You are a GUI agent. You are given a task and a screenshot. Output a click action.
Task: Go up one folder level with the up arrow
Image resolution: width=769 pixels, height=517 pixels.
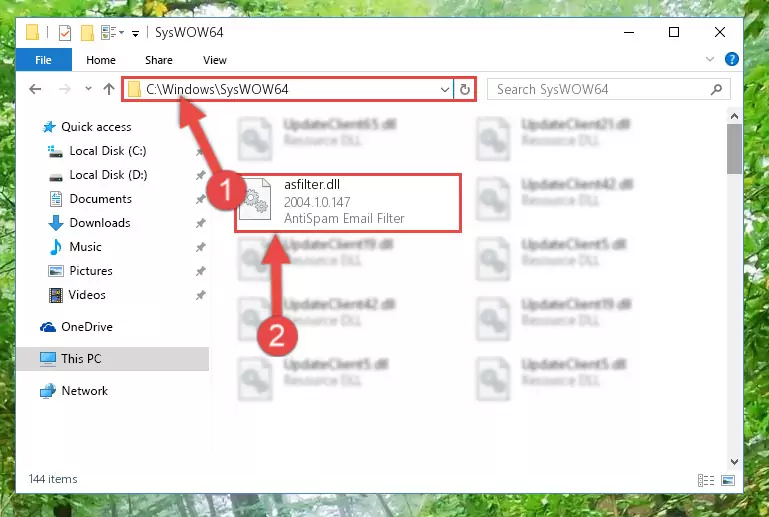click(109, 89)
